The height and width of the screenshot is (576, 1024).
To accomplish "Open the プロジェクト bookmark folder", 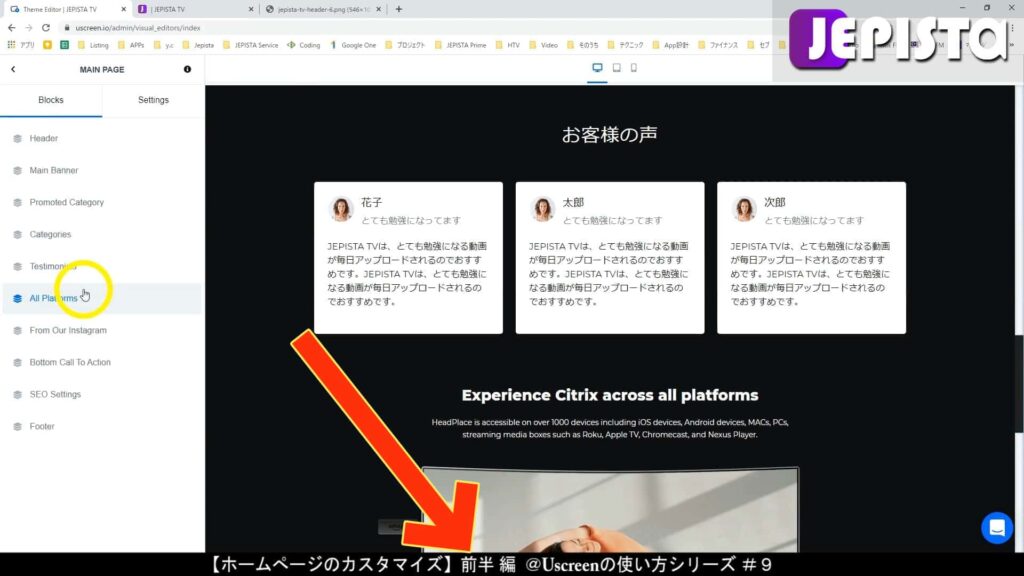I will (x=405, y=45).
